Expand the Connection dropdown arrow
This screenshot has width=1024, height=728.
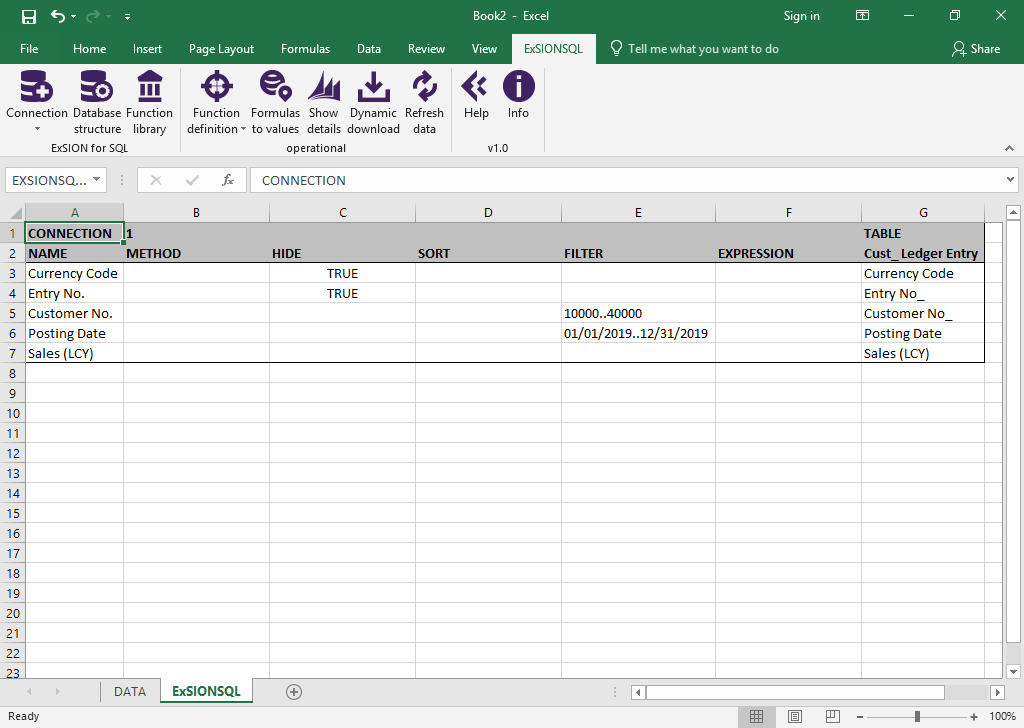(x=37, y=129)
